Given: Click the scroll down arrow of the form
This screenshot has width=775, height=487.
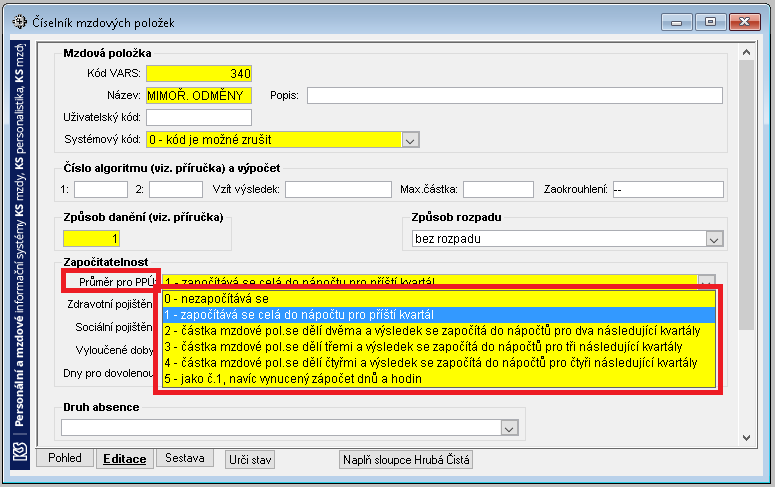Looking at the screenshot, I should click(x=746, y=438).
